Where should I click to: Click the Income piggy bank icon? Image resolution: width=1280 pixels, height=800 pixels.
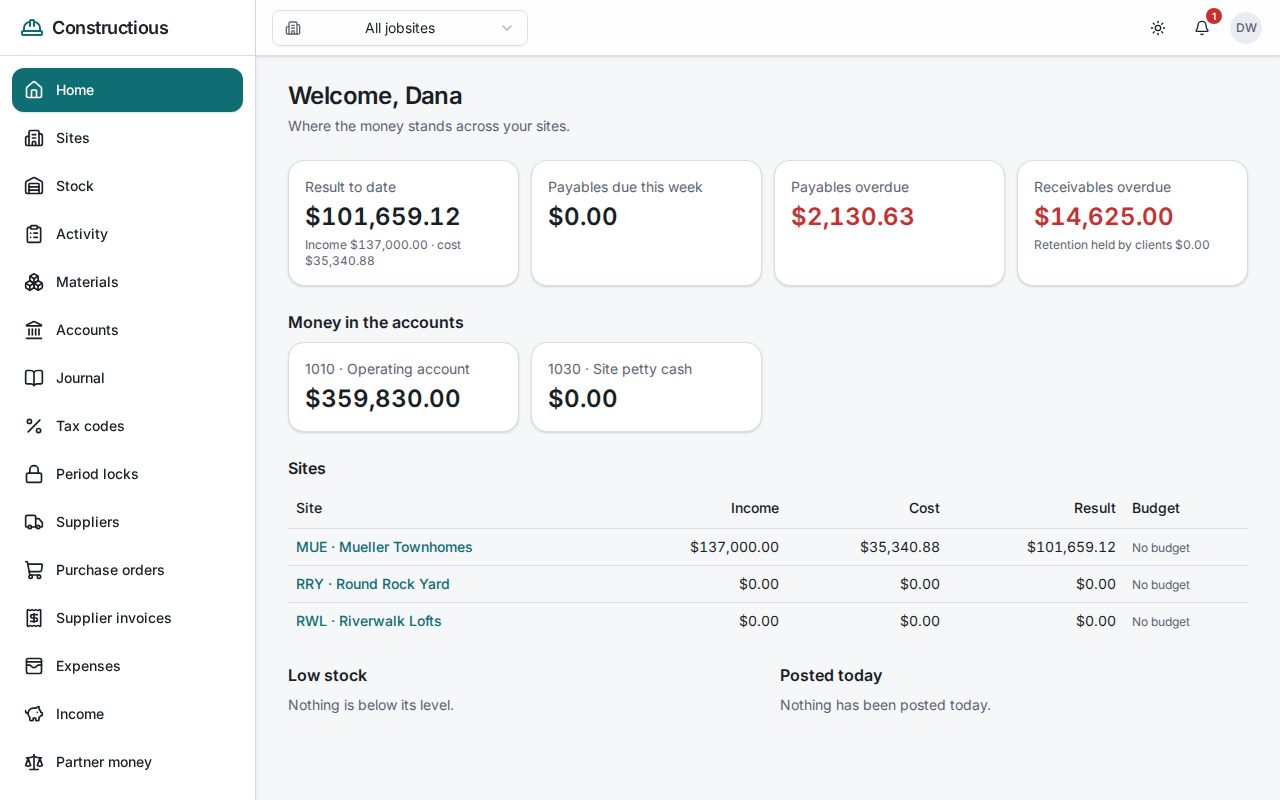(x=34, y=714)
